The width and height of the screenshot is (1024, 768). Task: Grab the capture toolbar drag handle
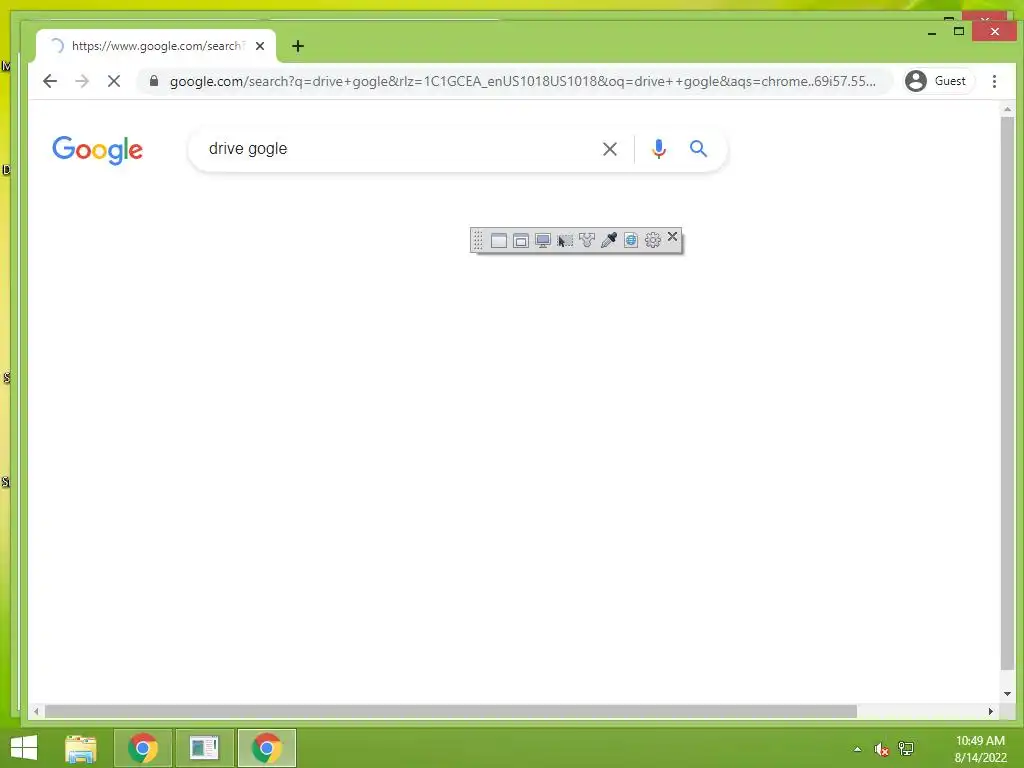point(478,240)
